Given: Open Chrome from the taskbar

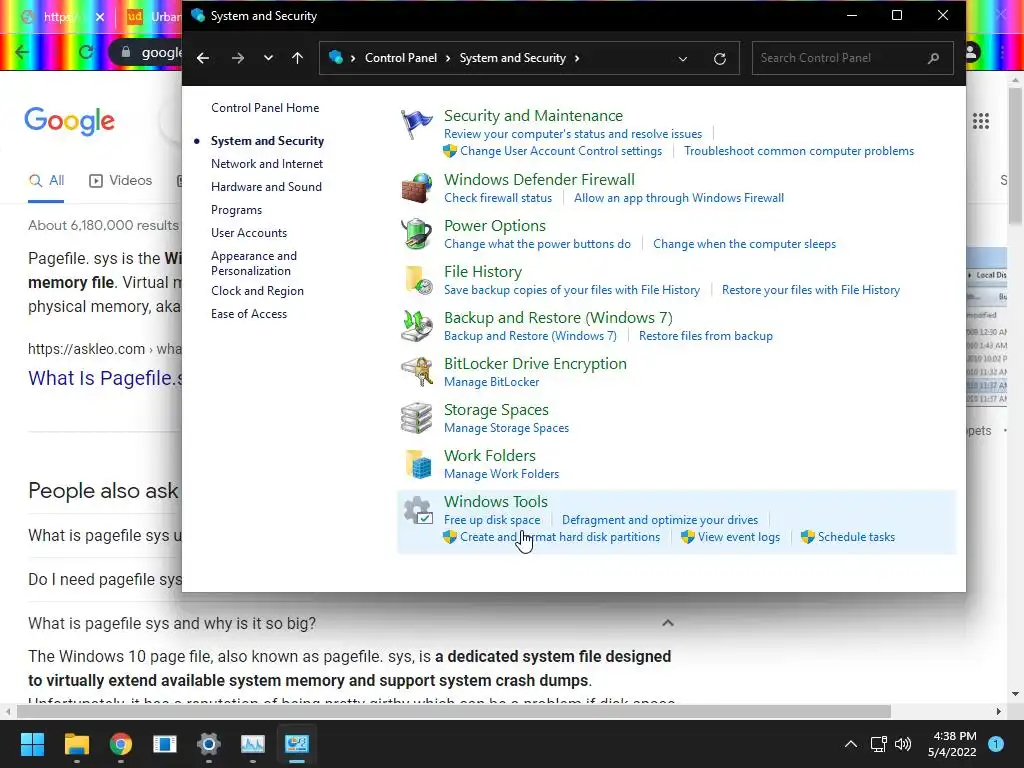Looking at the screenshot, I should pos(121,744).
